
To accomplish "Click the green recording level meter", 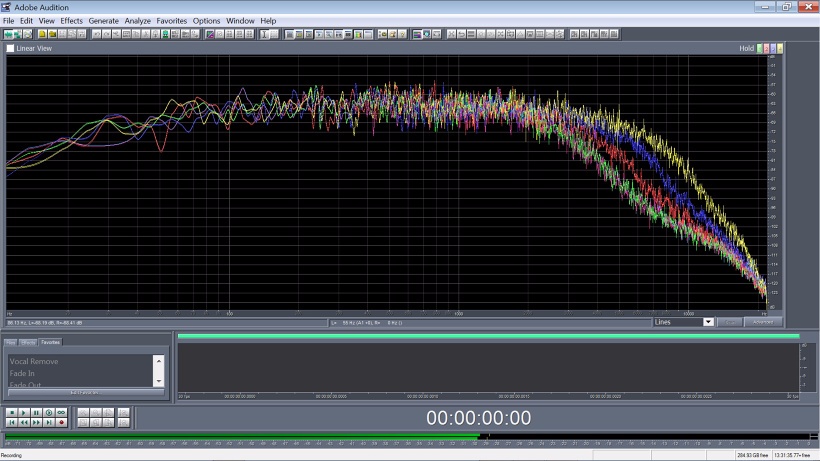I will (242, 435).
